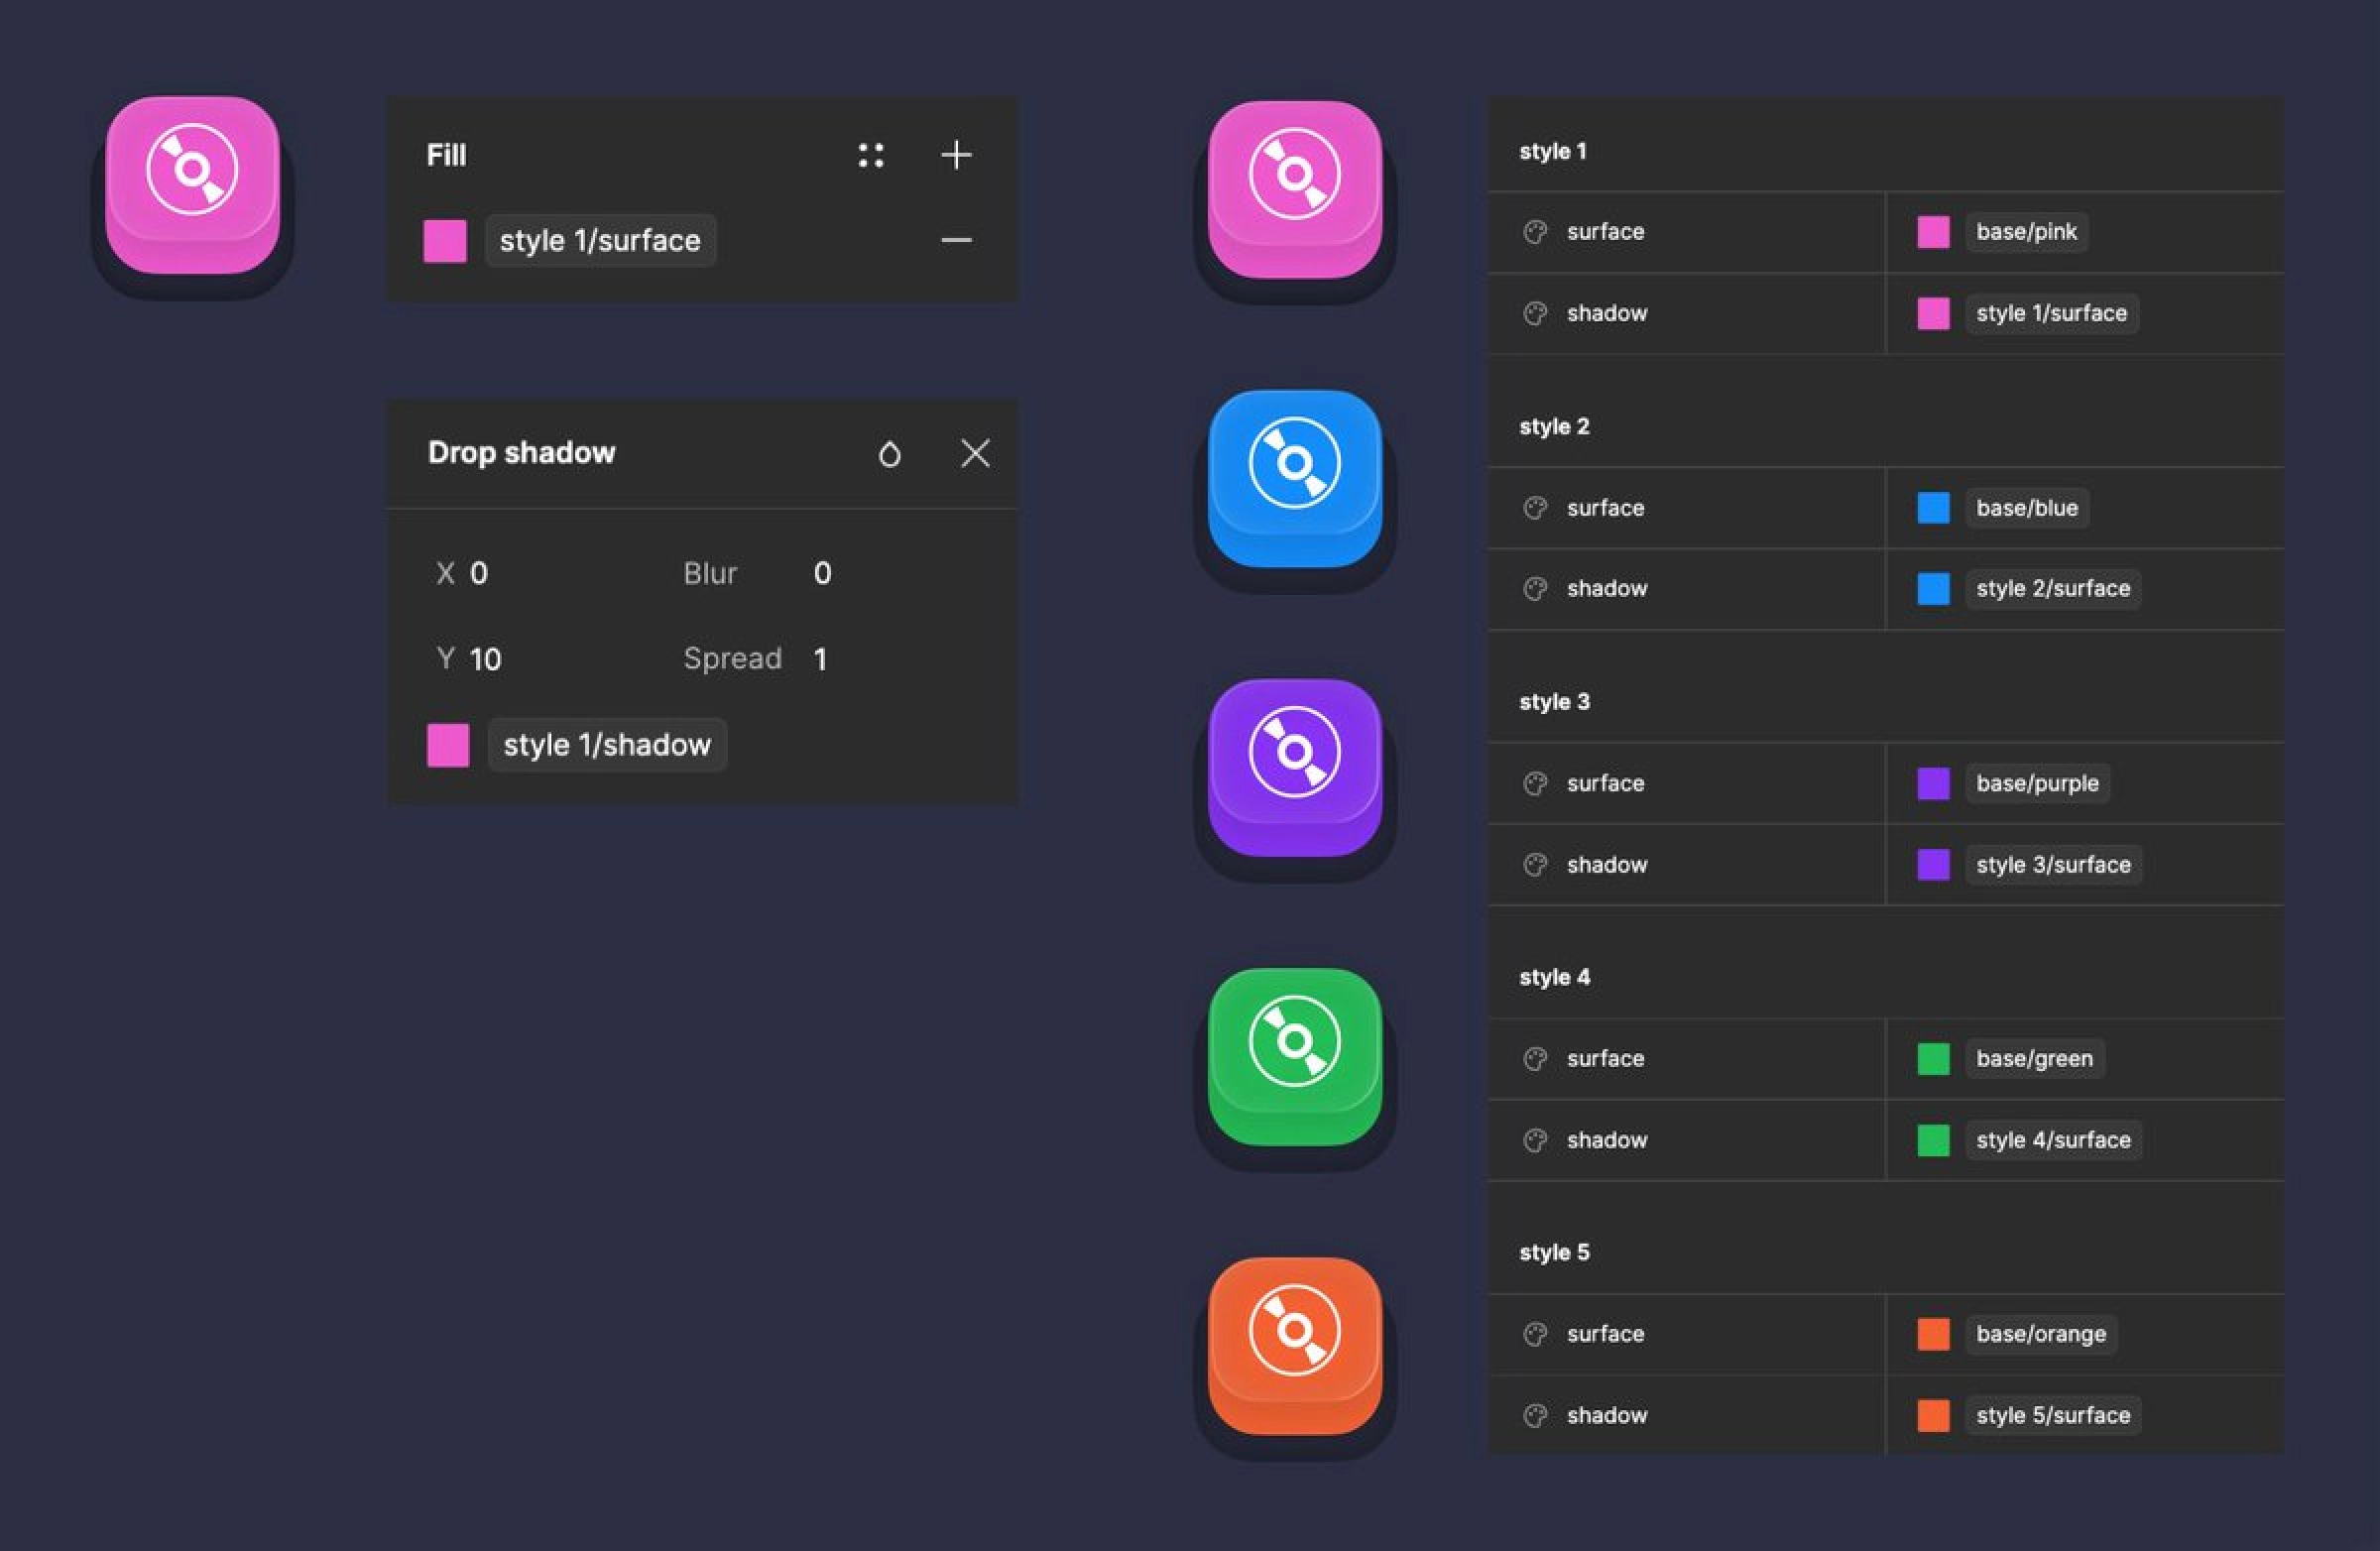This screenshot has width=2380, height=1551.
Task: Click the style 5/surface orange color swatch
Action: 1933,1416
